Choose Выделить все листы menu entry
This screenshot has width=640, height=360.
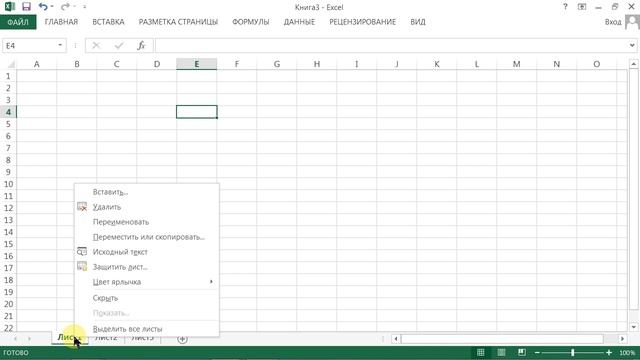point(147,329)
